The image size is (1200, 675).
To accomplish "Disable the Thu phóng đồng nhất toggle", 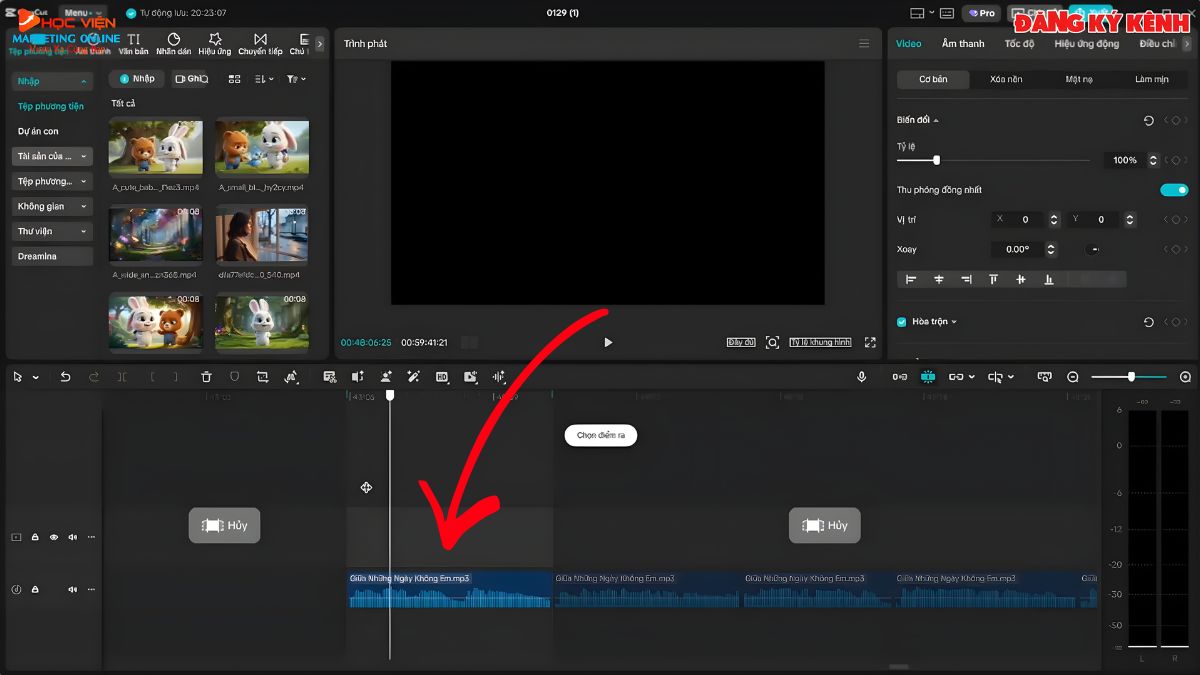I will (1174, 189).
